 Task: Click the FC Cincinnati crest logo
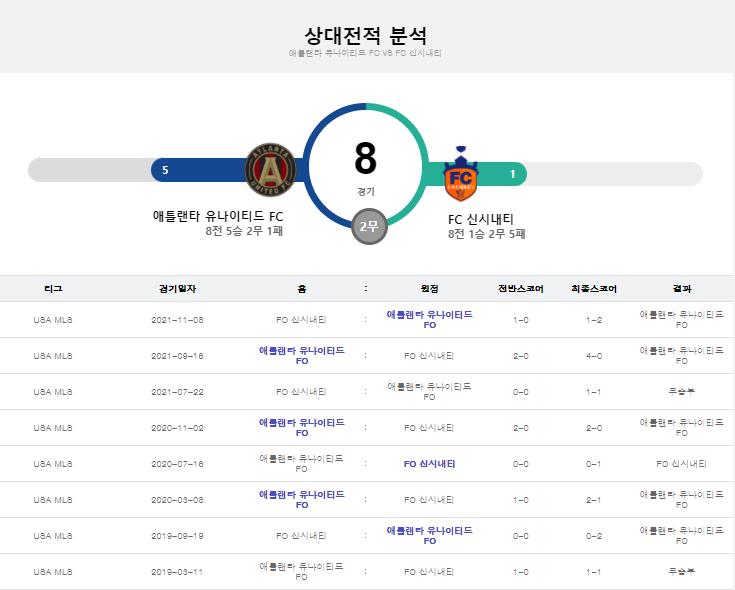coord(460,174)
